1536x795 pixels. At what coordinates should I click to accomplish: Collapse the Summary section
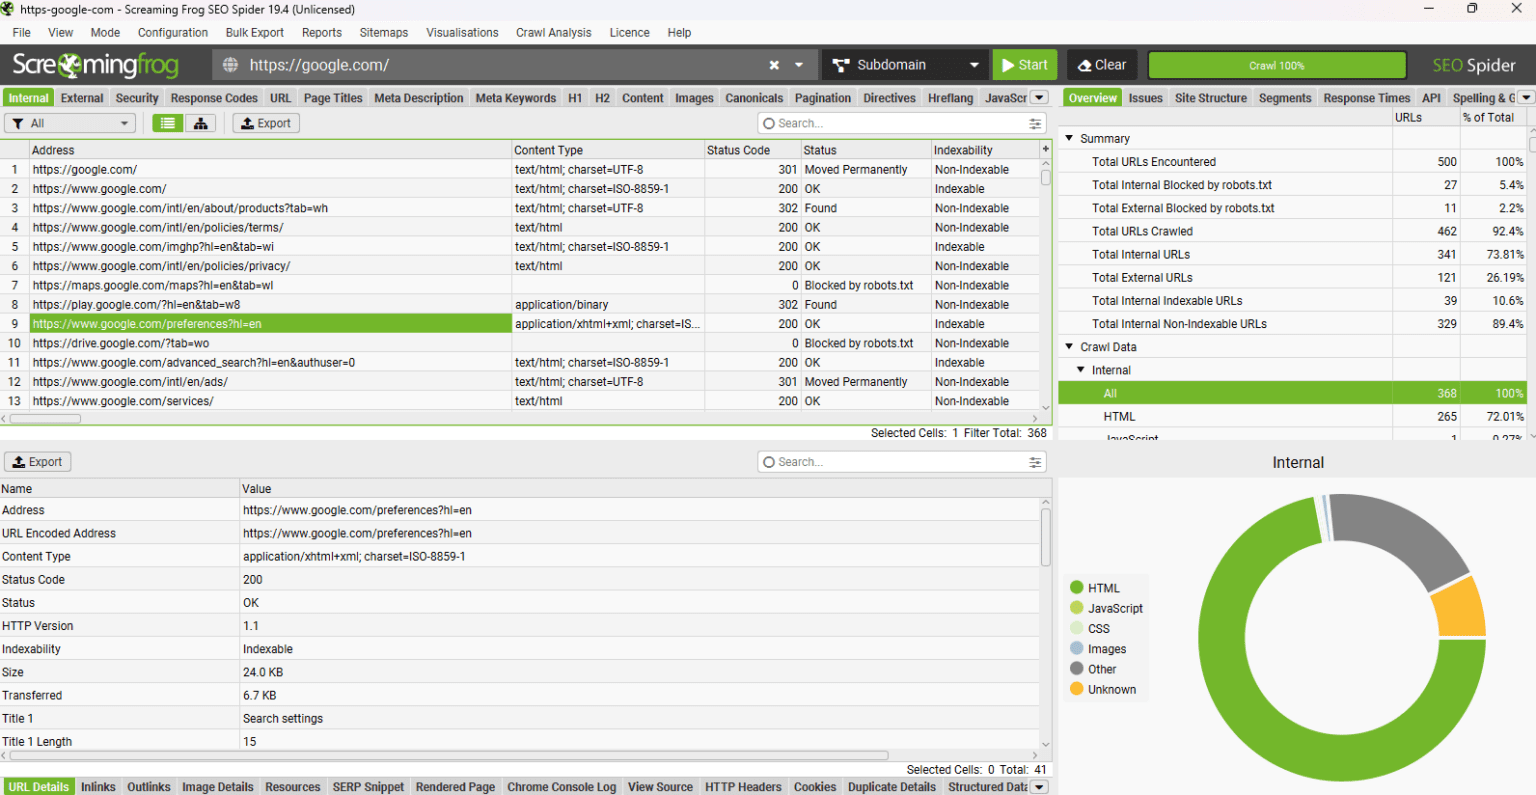point(1069,138)
